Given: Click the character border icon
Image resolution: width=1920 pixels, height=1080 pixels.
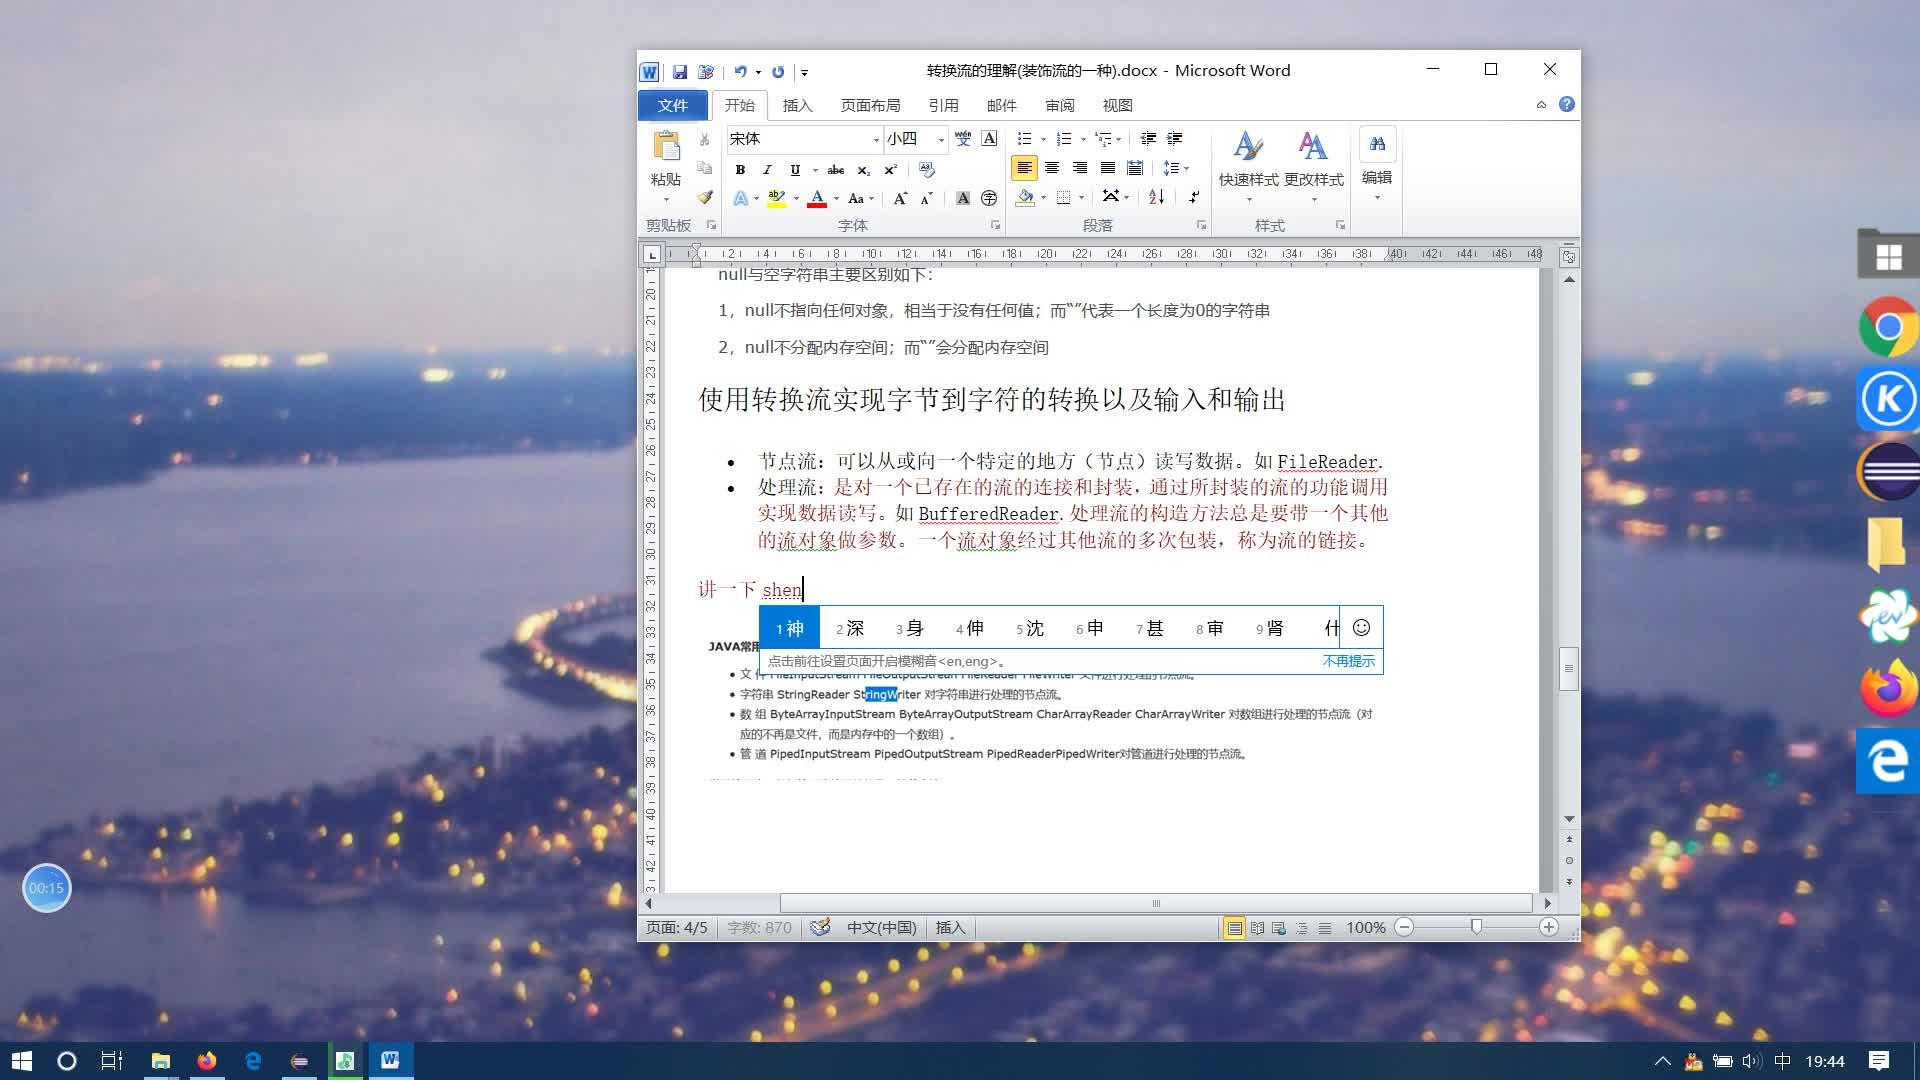Looking at the screenshot, I should tap(989, 139).
